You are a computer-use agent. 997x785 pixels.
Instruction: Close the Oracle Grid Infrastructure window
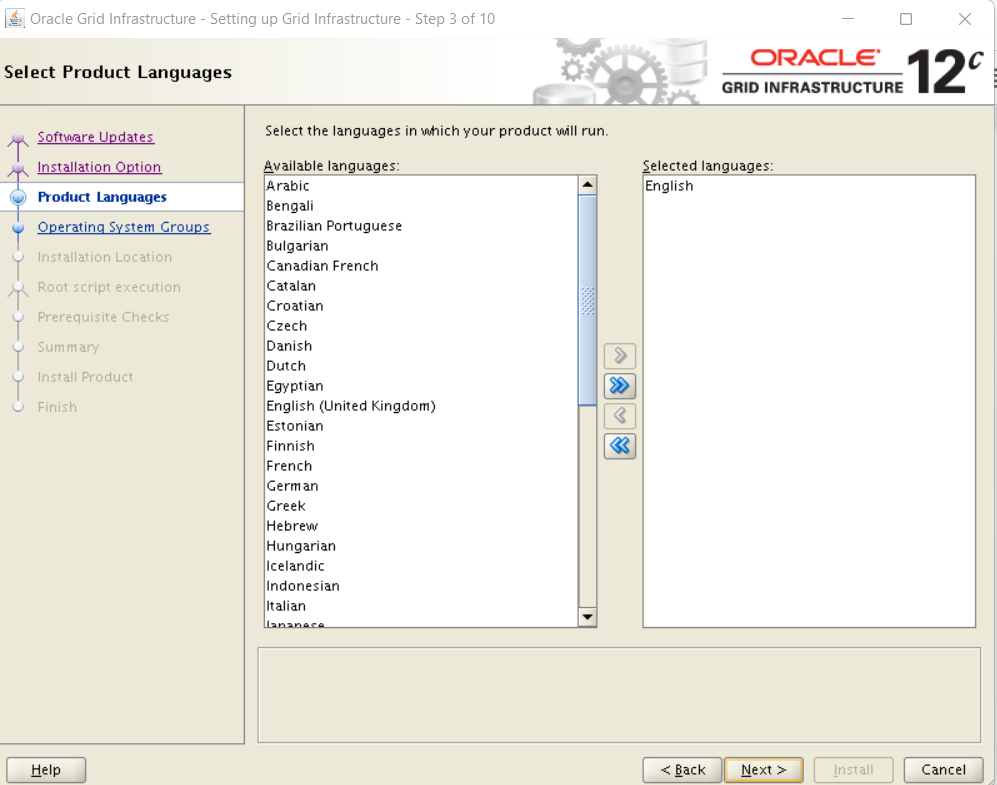click(965, 19)
